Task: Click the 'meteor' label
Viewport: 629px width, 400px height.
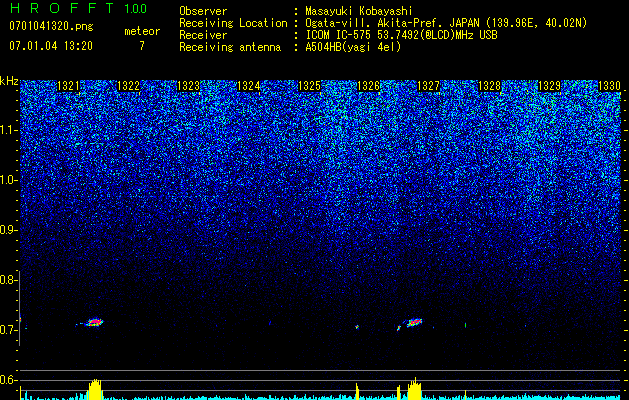Action: pyautogui.click(x=142, y=31)
